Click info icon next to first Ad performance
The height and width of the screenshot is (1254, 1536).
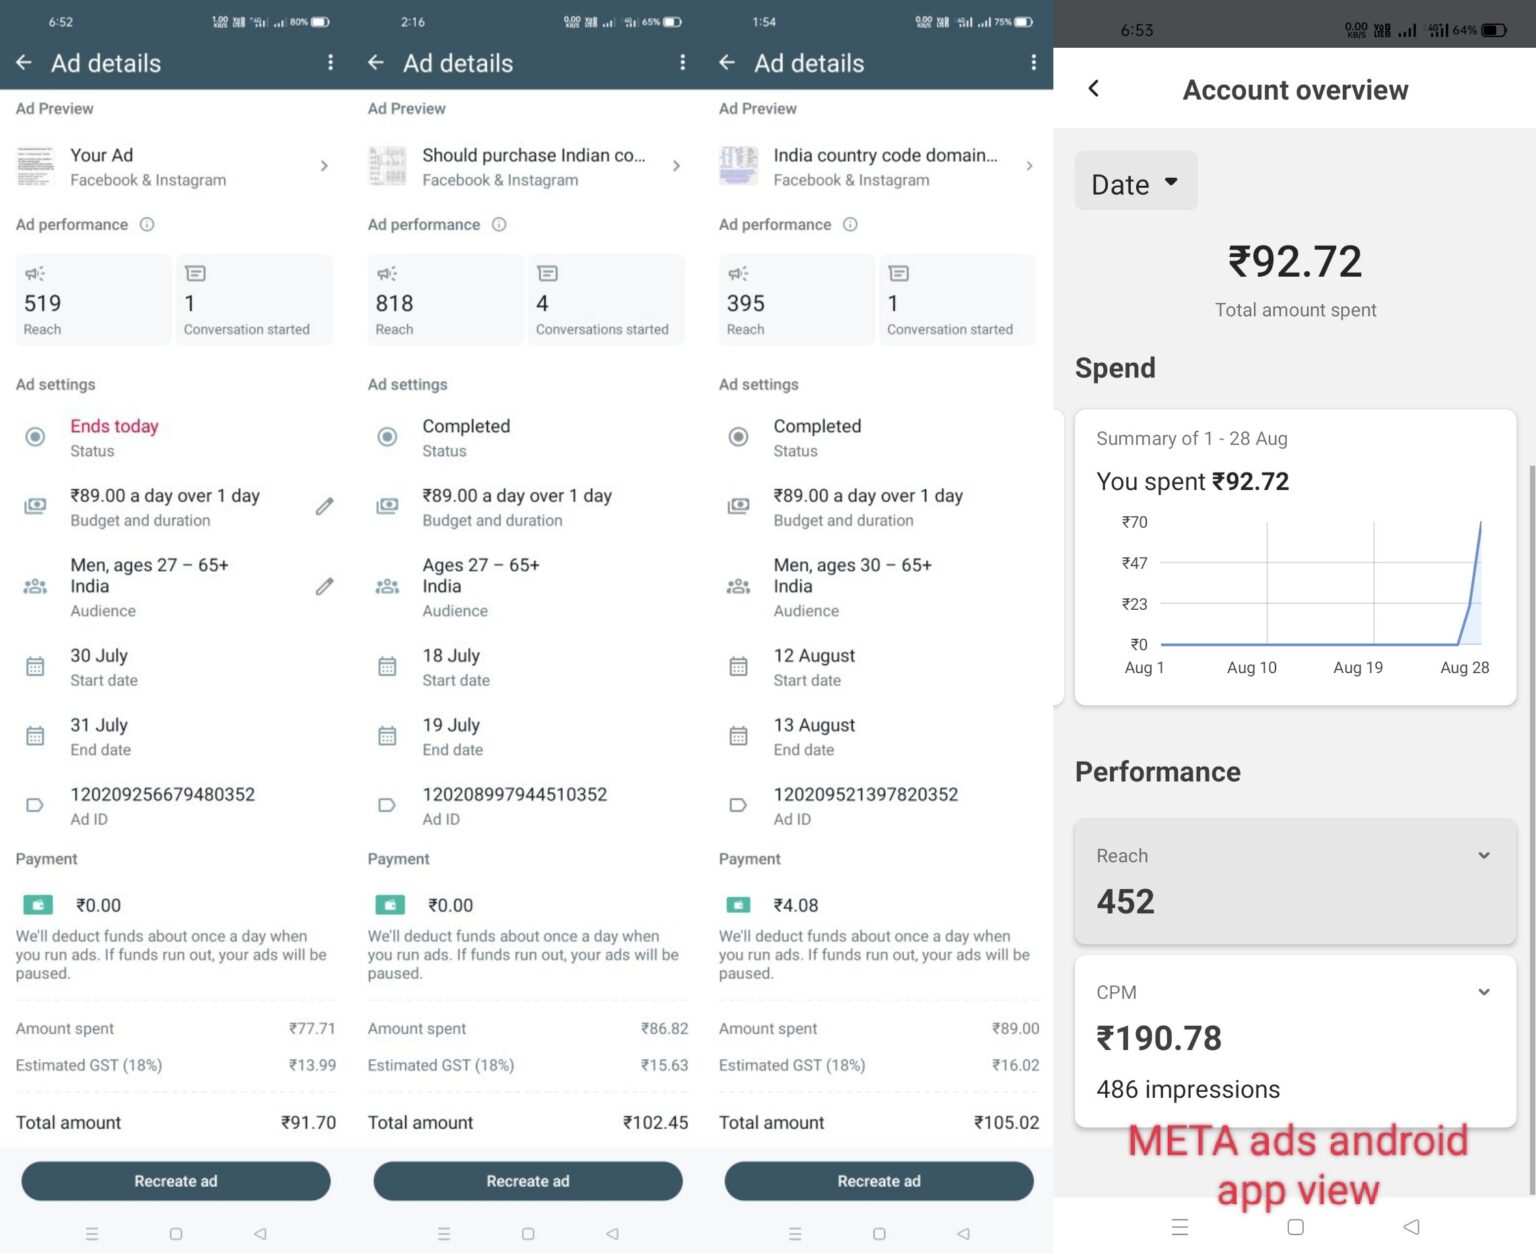[x=147, y=225]
